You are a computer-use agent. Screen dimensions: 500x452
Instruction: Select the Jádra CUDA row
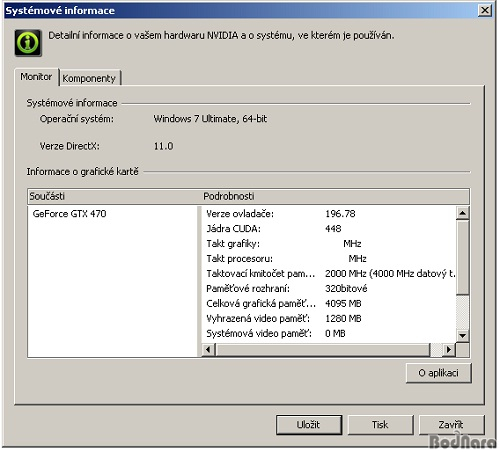point(328,229)
